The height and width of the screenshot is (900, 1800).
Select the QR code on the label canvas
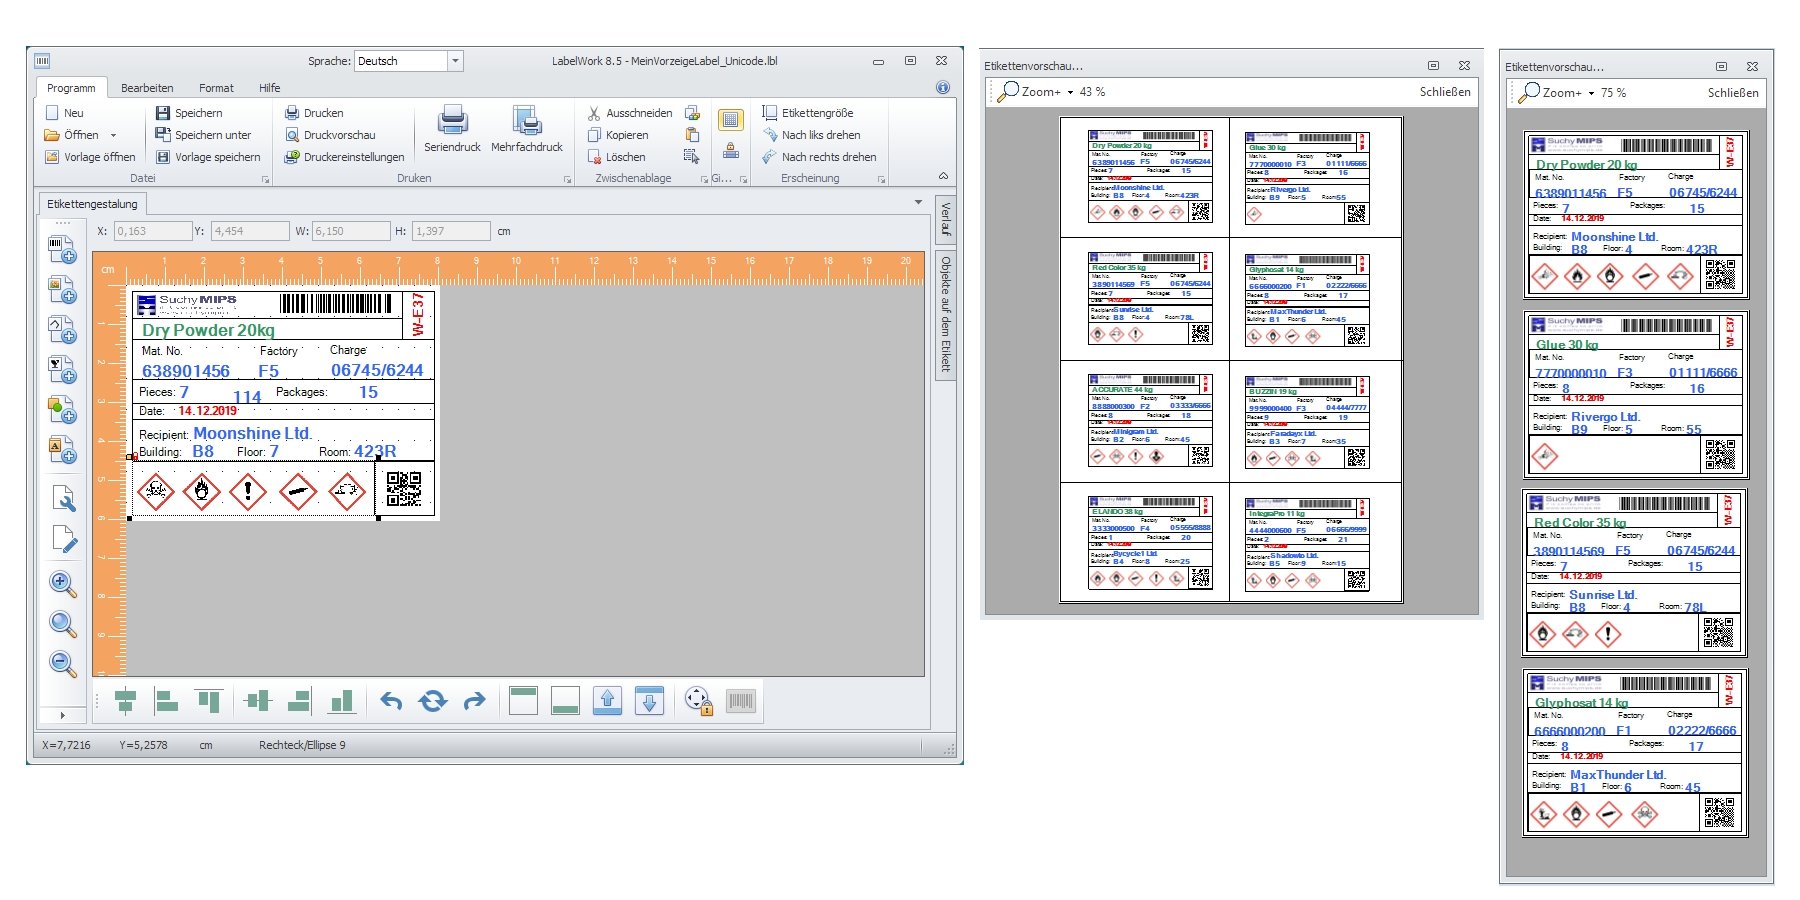(404, 489)
